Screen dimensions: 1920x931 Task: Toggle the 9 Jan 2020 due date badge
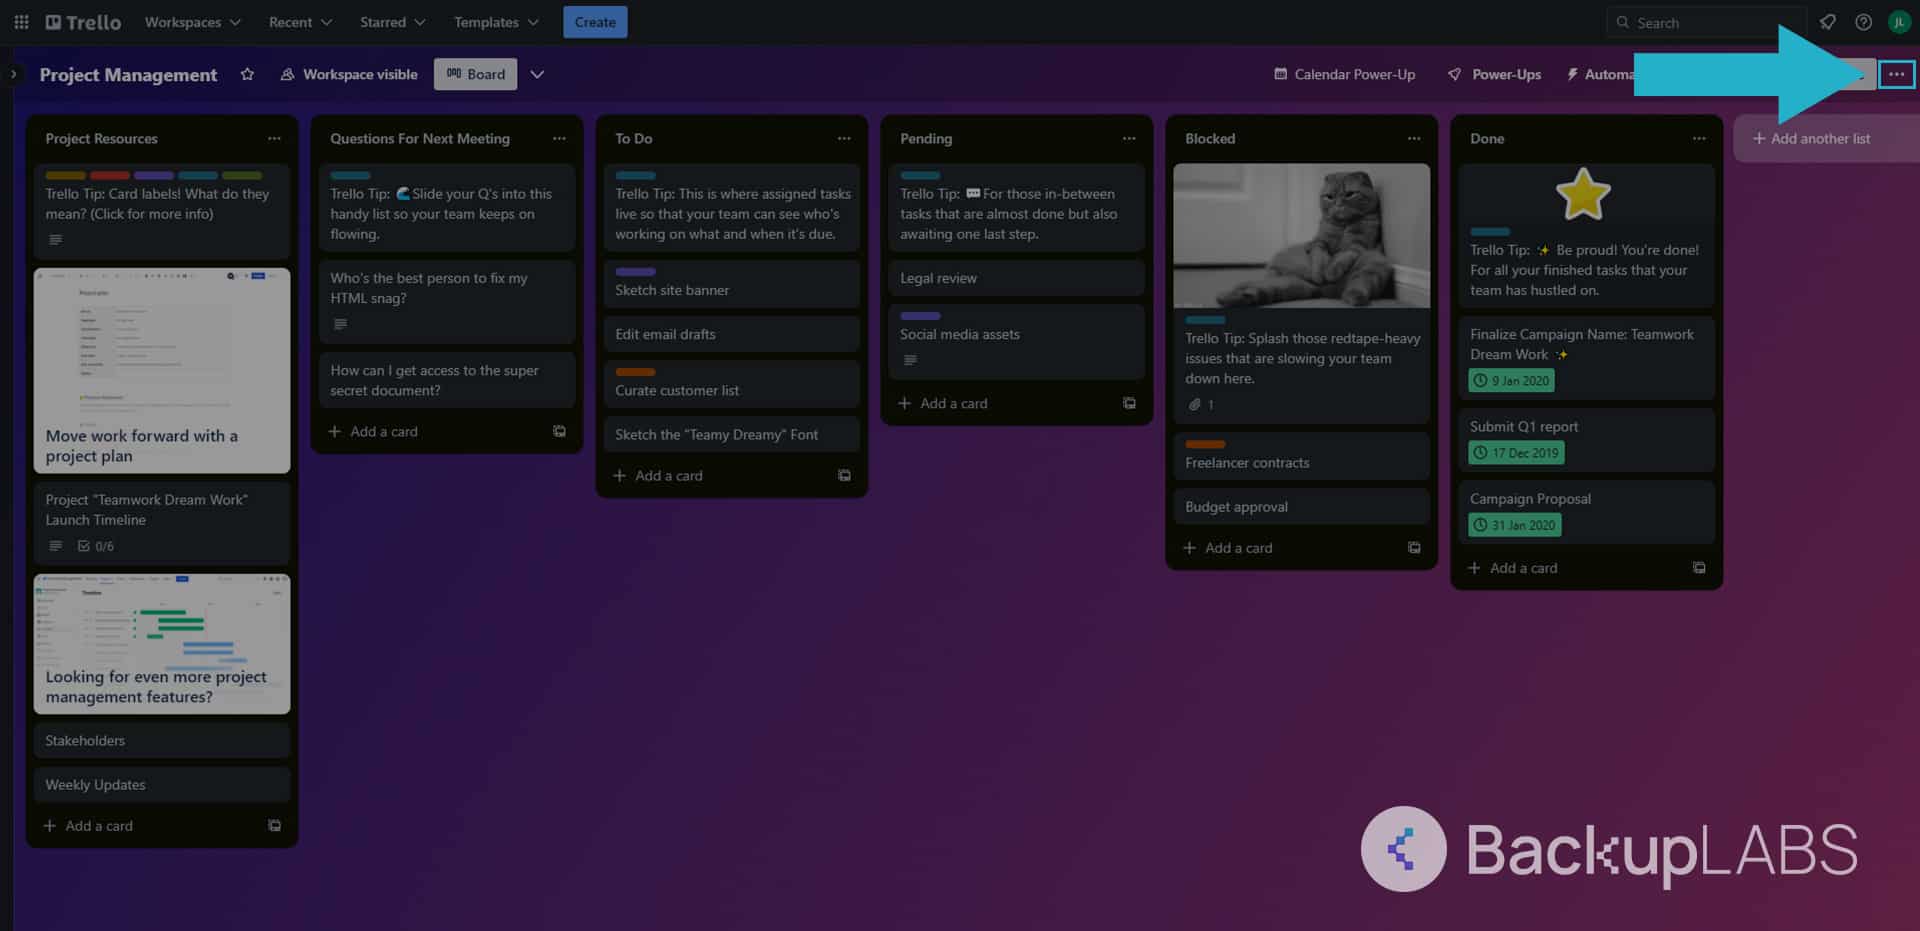[1512, 381]
